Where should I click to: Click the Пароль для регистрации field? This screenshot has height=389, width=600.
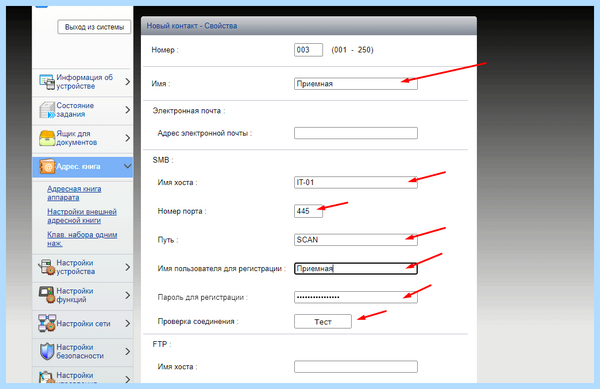(356, 297)
